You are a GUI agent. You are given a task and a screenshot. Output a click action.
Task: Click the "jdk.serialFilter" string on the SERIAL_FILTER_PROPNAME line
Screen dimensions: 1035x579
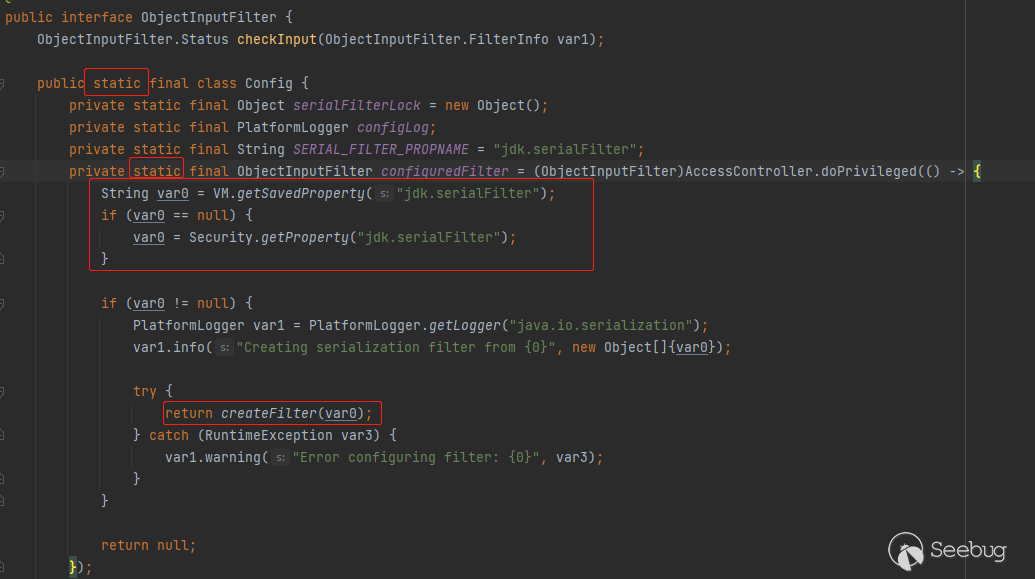[564, 150]
